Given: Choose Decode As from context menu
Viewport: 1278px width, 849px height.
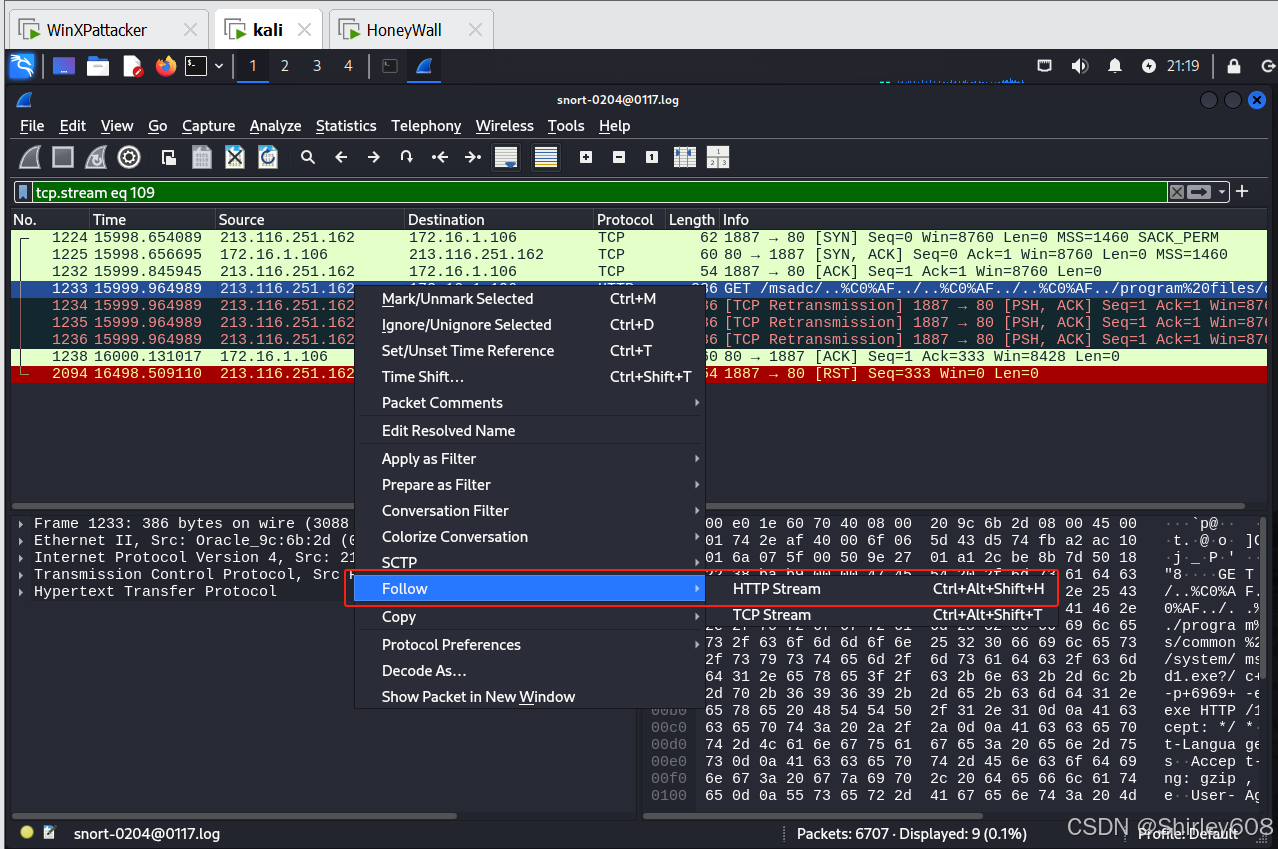Looking at the screenshot, I should click(530, 671).
